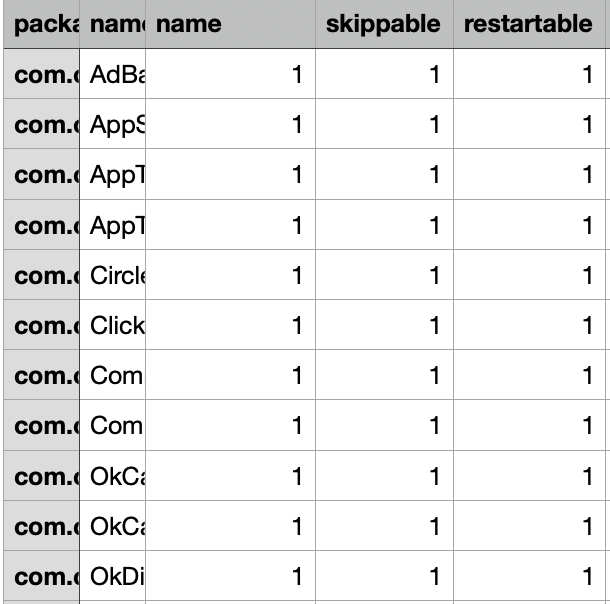Select the AdBa name cell
Viewport: 610px width, 604px height.
click(112, 74)
